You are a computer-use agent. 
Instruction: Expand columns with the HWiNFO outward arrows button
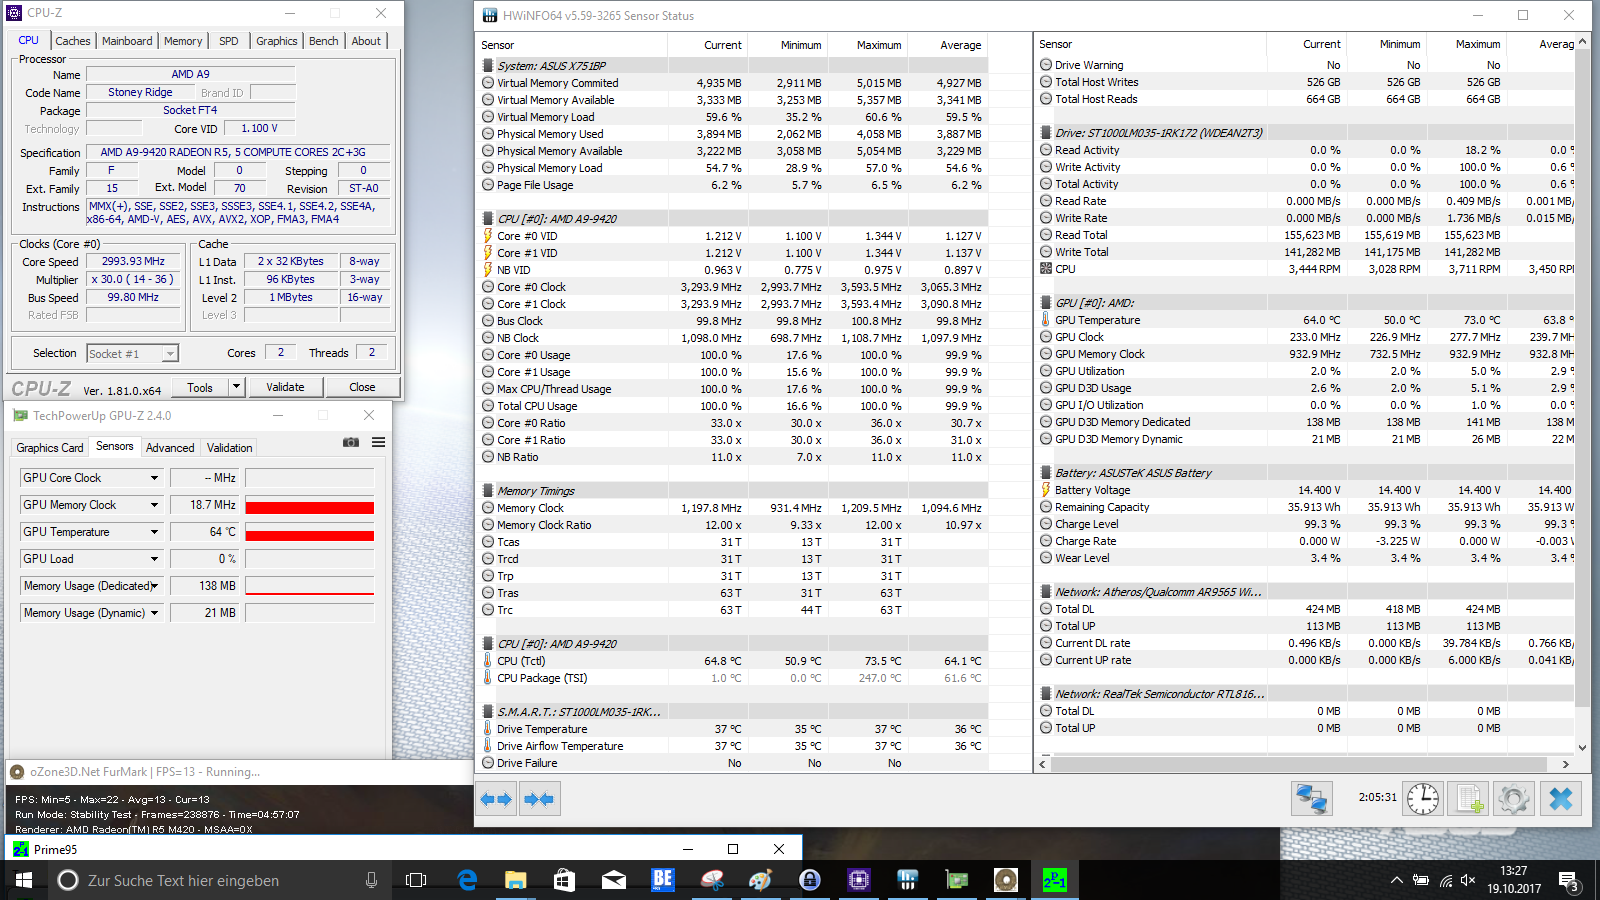click(x=496, y=799)
